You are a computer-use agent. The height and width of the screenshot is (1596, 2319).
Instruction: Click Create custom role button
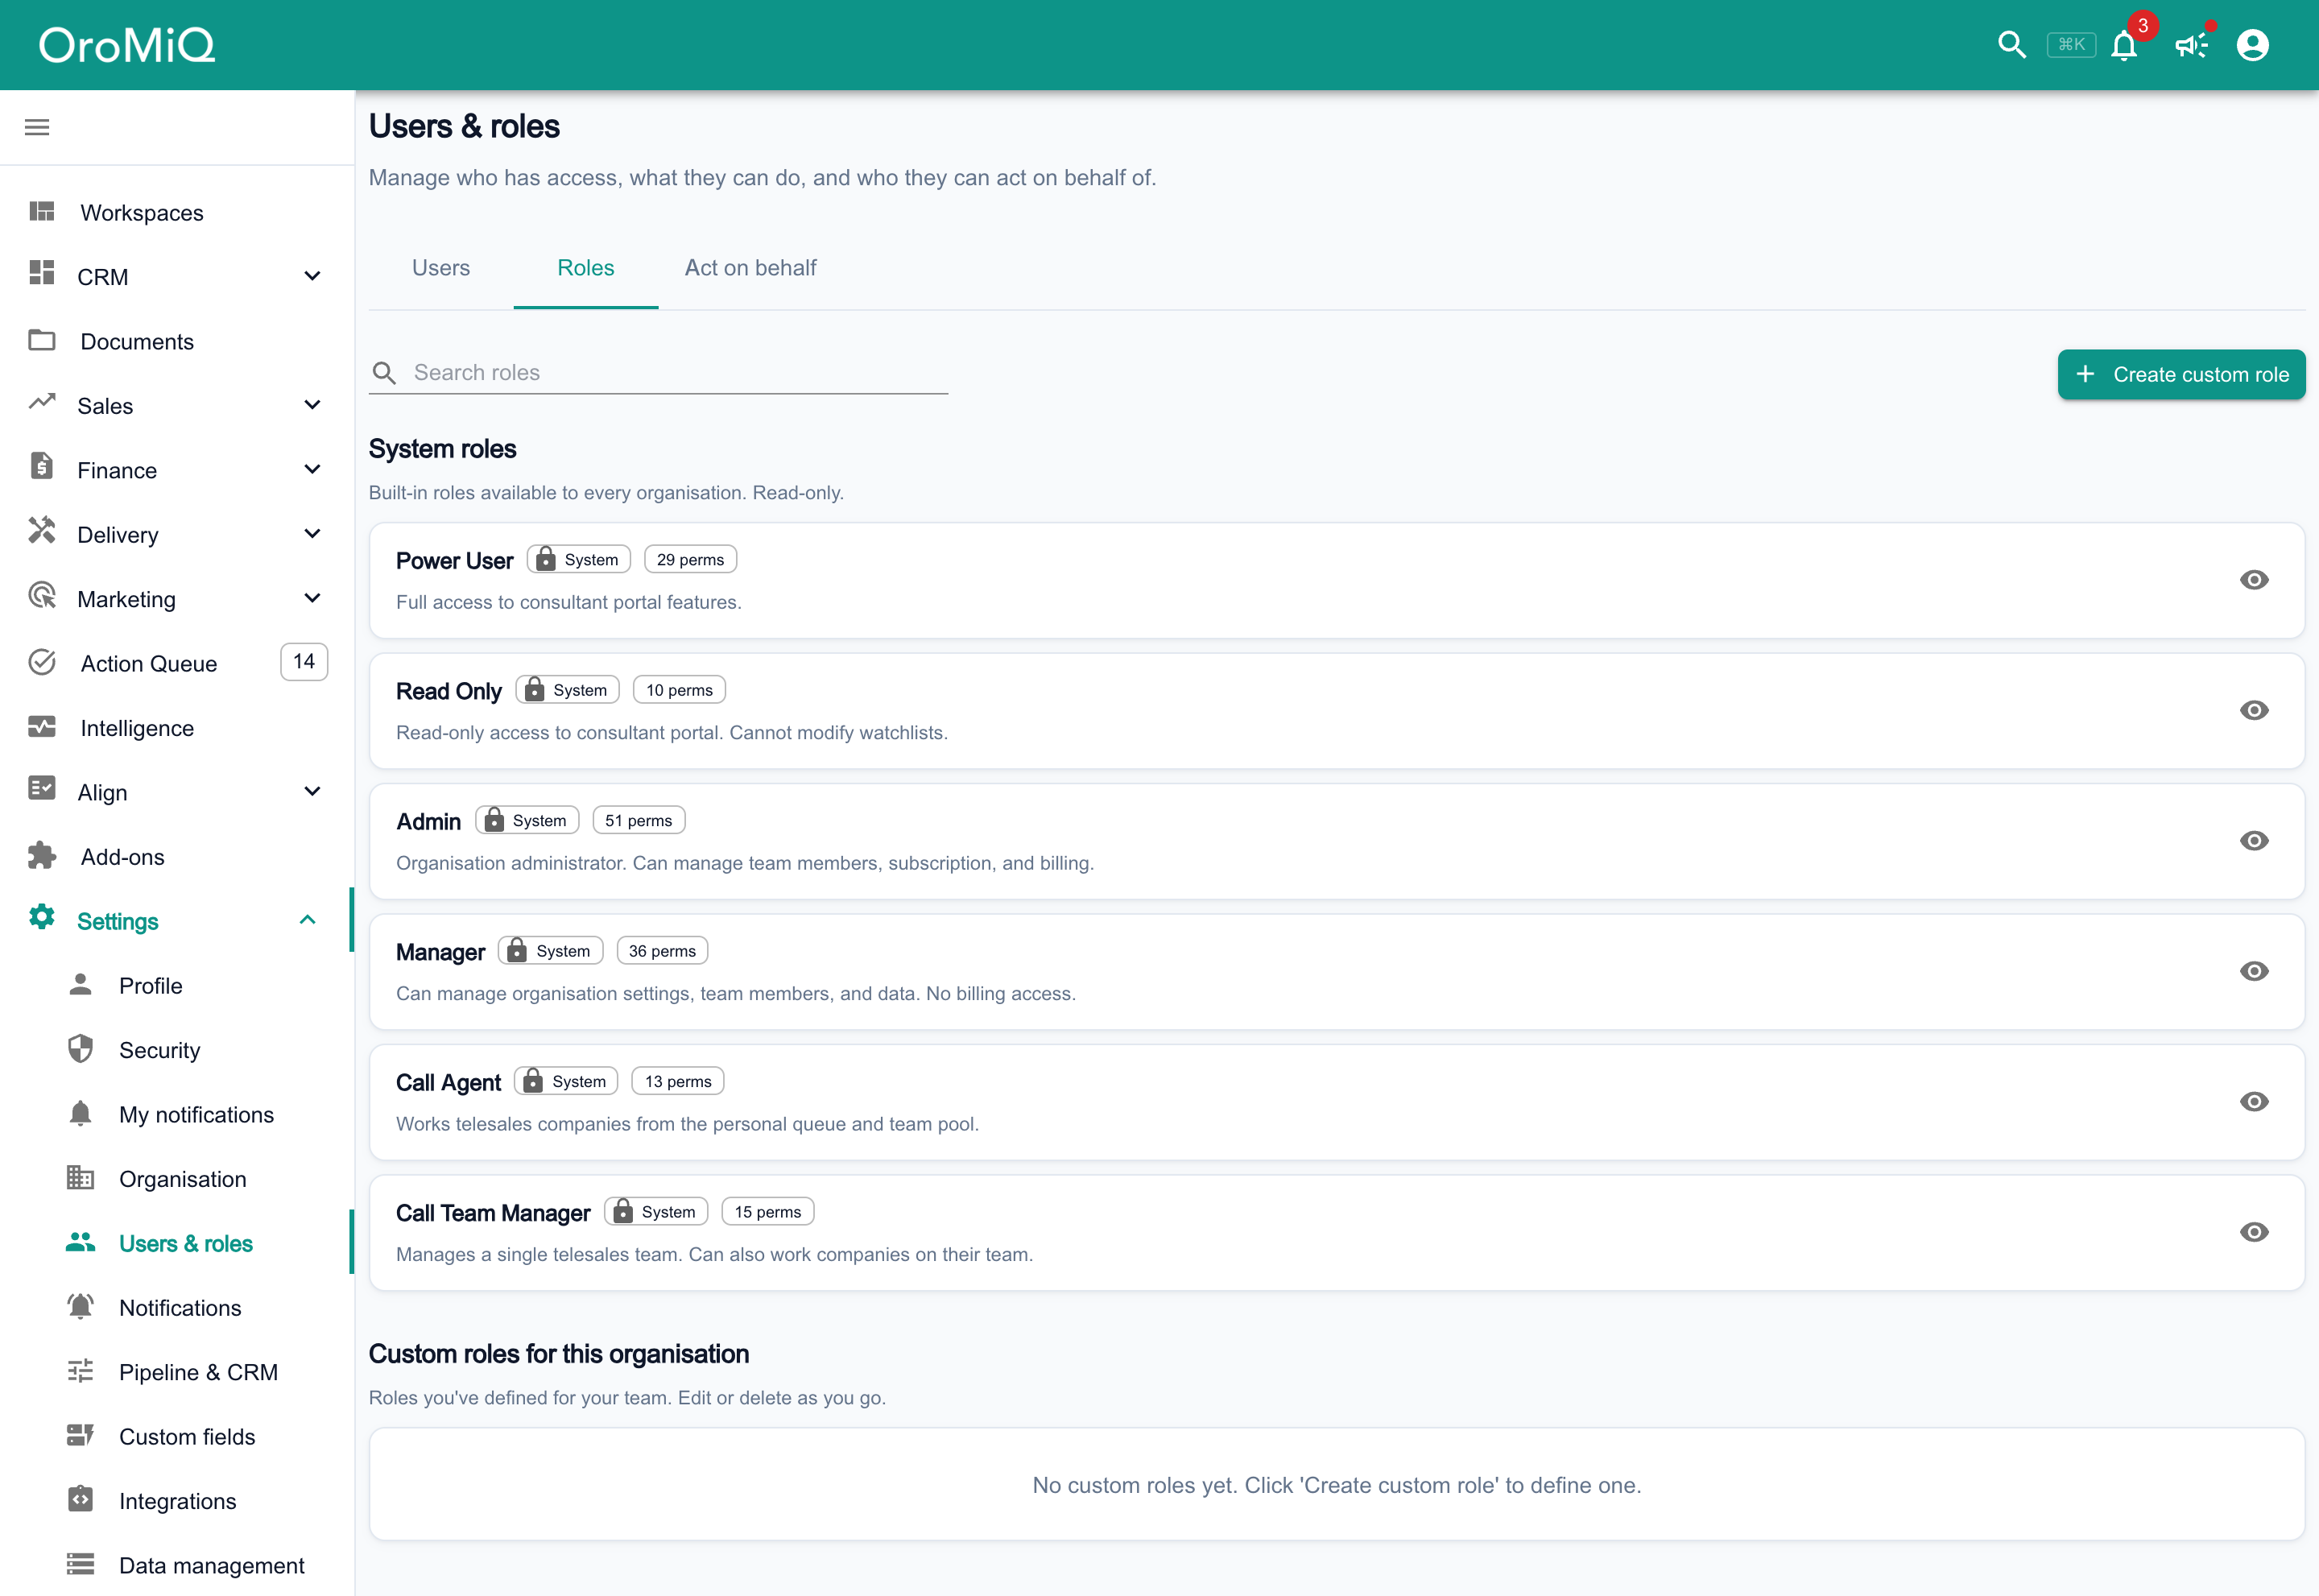tap(2181, 374)
